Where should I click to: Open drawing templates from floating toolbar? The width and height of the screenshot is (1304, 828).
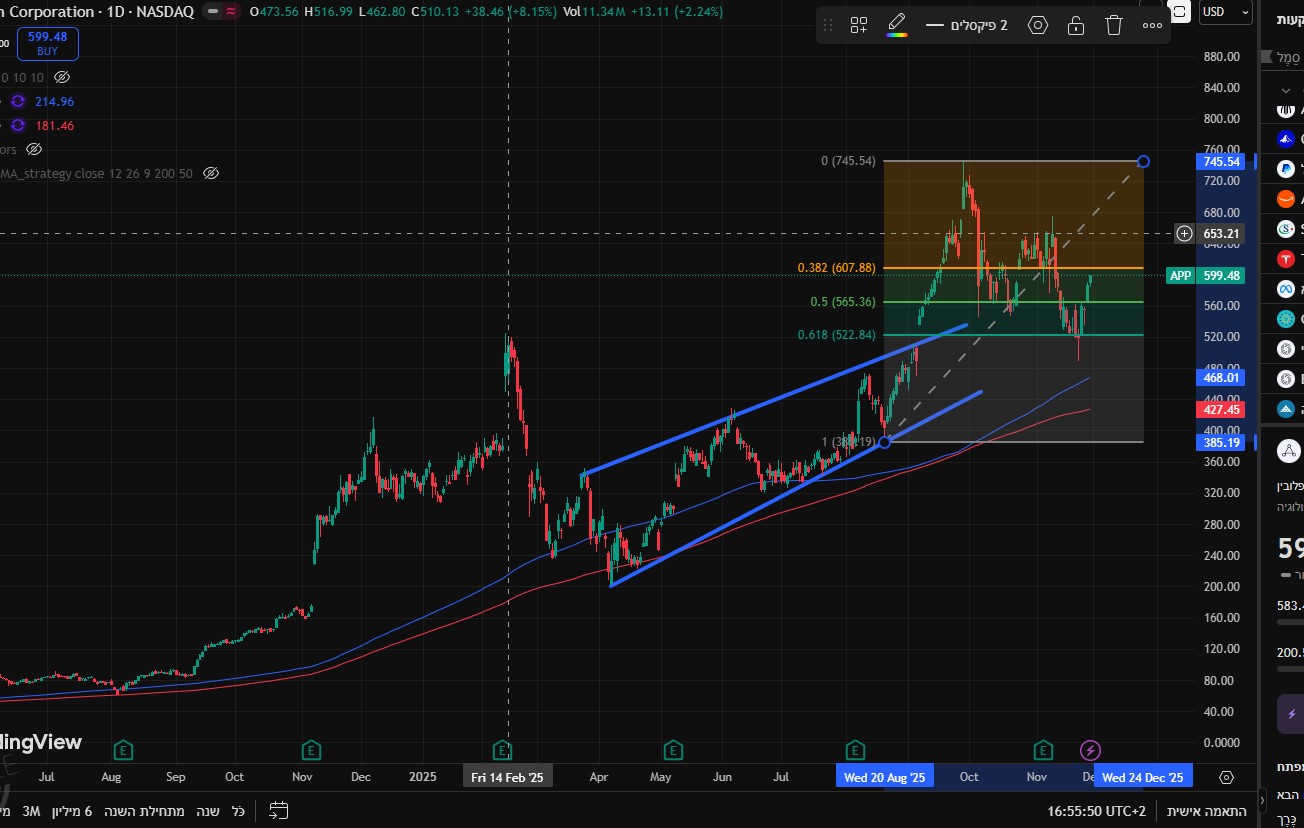point(858,25)
